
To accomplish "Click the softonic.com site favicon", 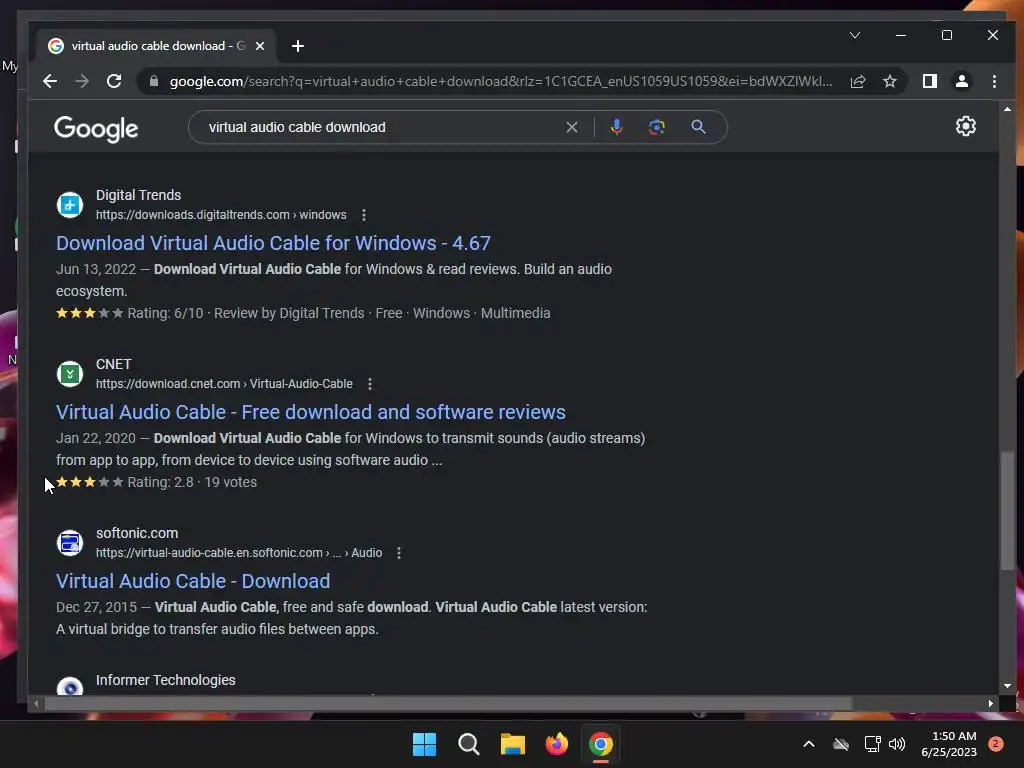I will [x=70, y=543].
